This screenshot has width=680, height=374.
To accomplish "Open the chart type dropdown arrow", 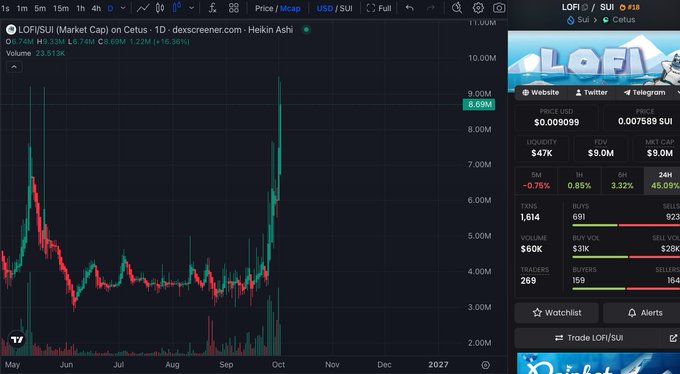I will [191, 8].
